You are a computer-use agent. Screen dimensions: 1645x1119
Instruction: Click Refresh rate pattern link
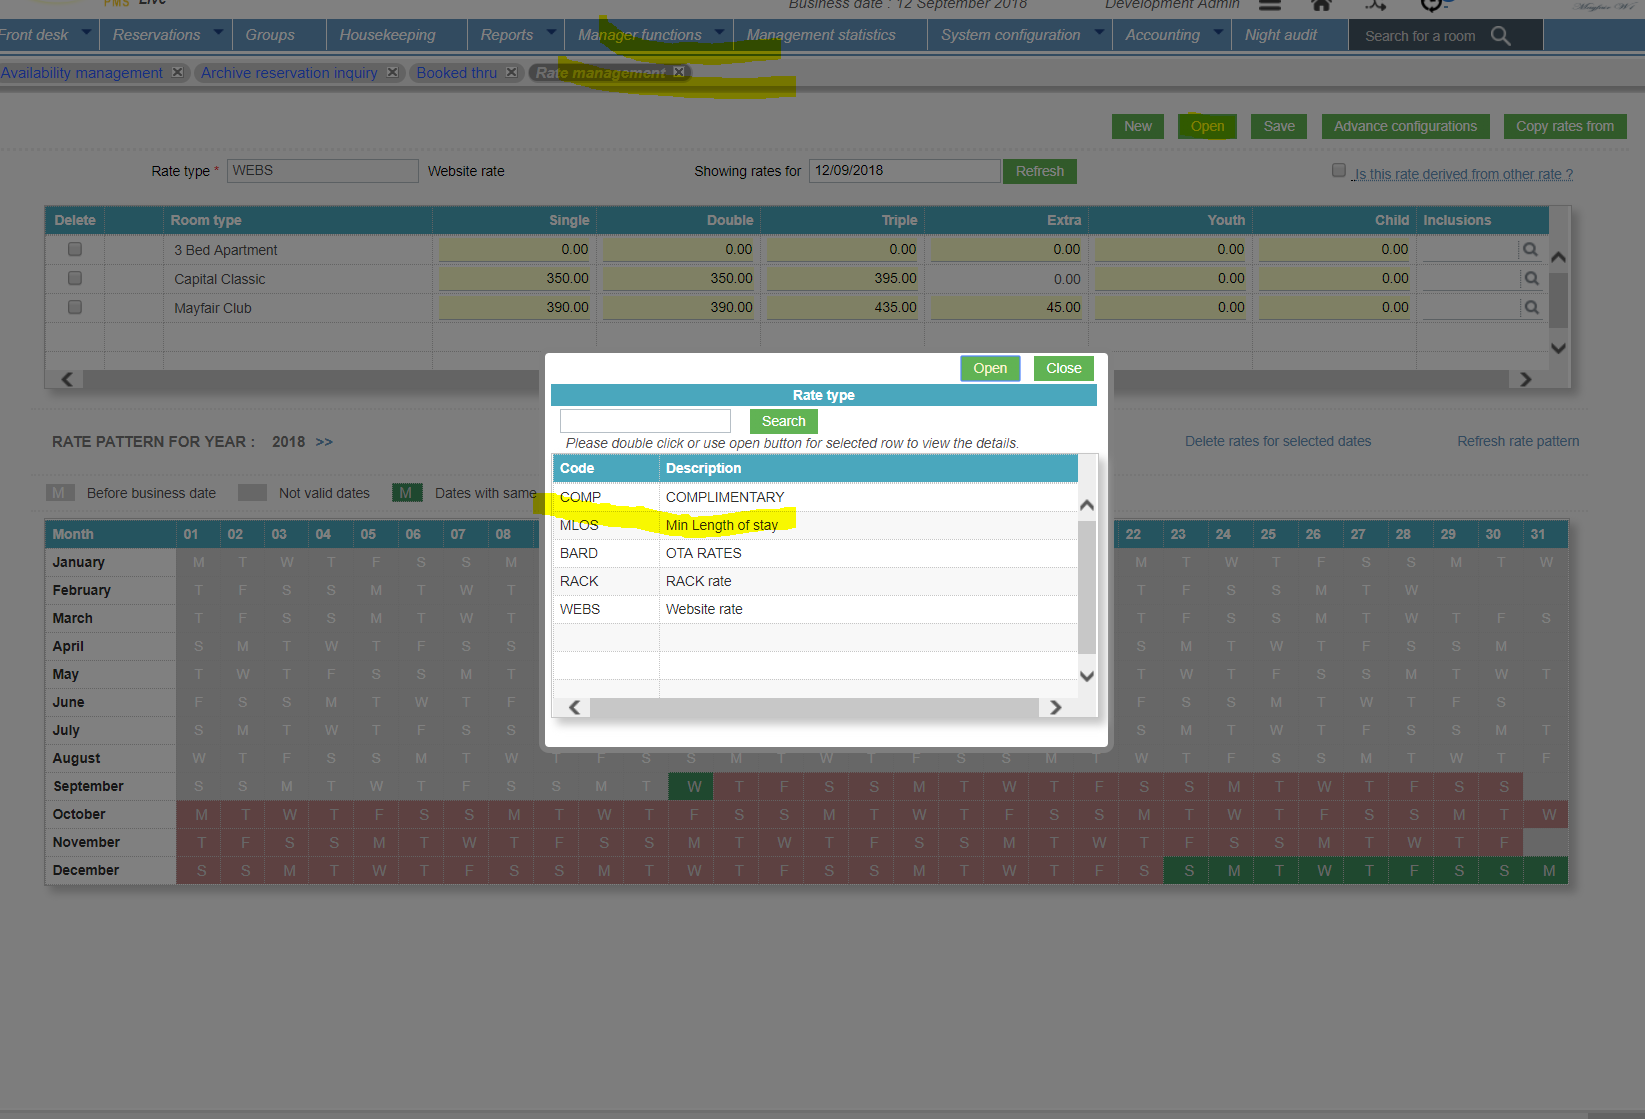(1518, 441)
